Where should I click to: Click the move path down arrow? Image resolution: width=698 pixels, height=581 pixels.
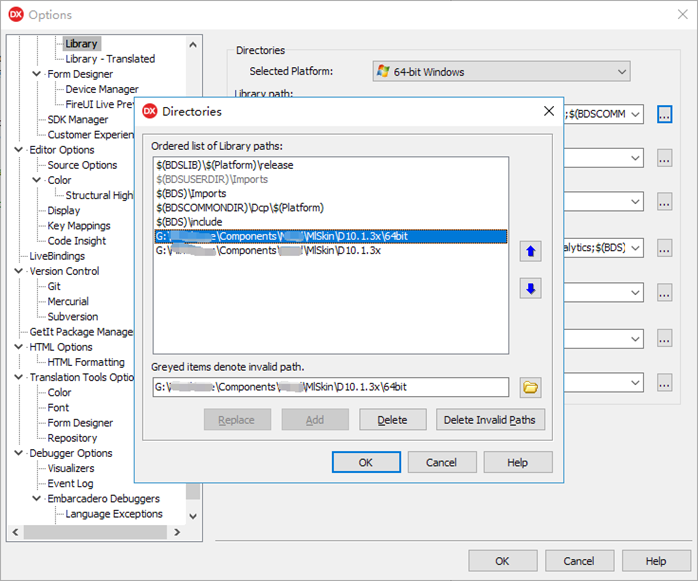(x=531, y=289)
